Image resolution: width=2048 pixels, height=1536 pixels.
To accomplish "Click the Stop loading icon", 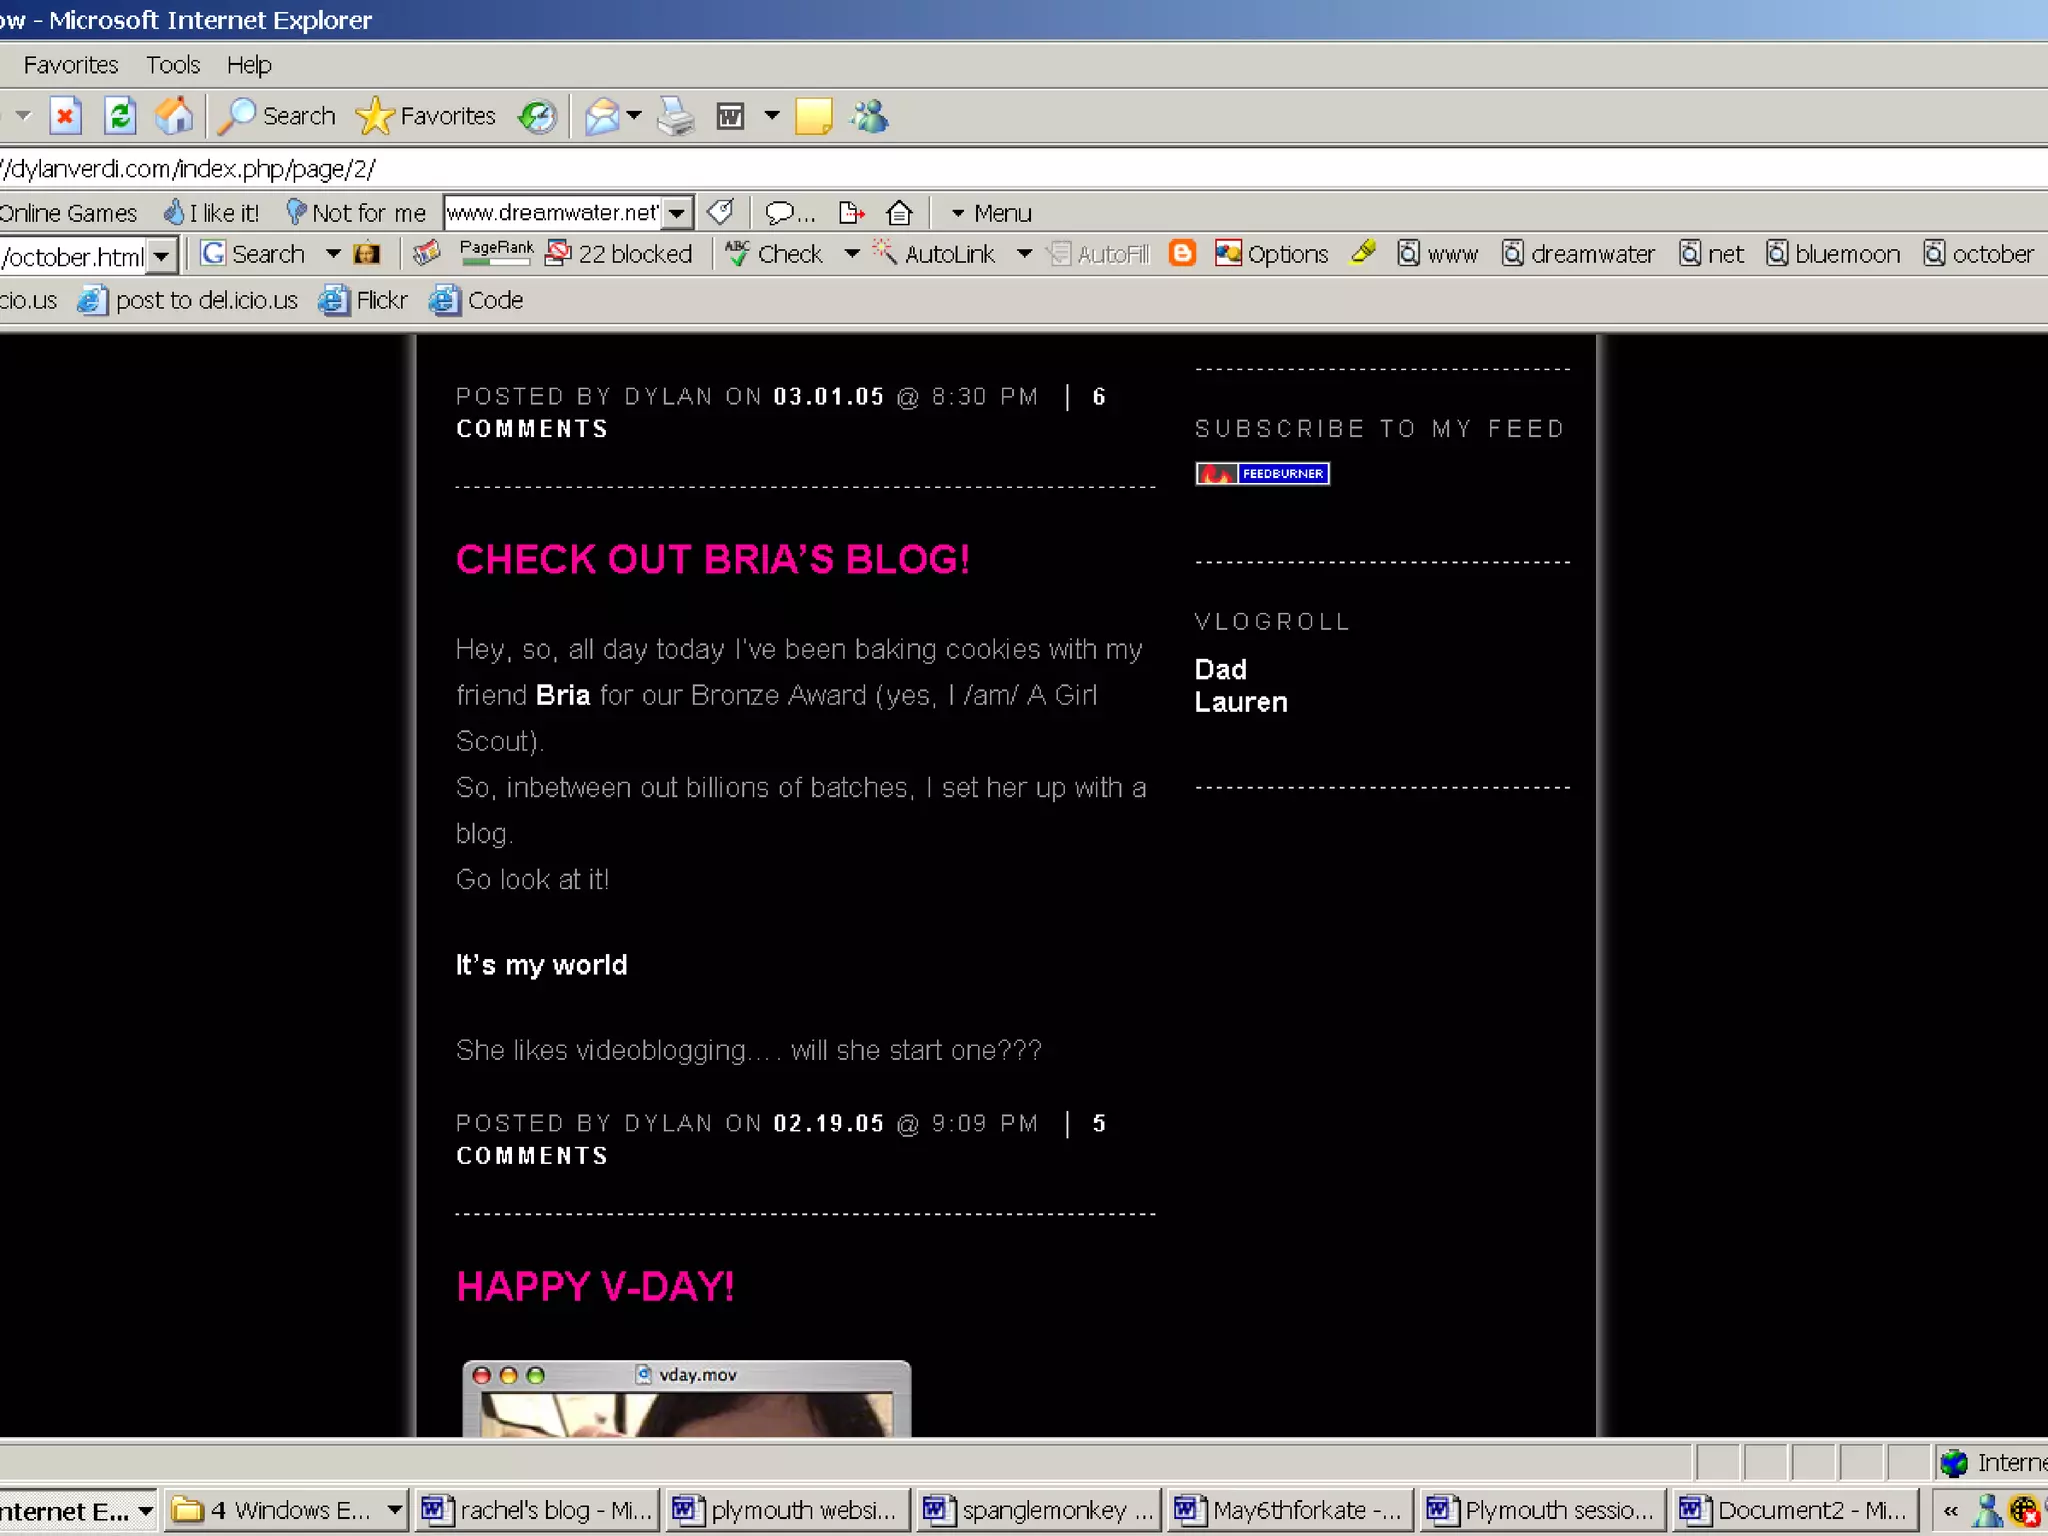I will coord(65,116).
